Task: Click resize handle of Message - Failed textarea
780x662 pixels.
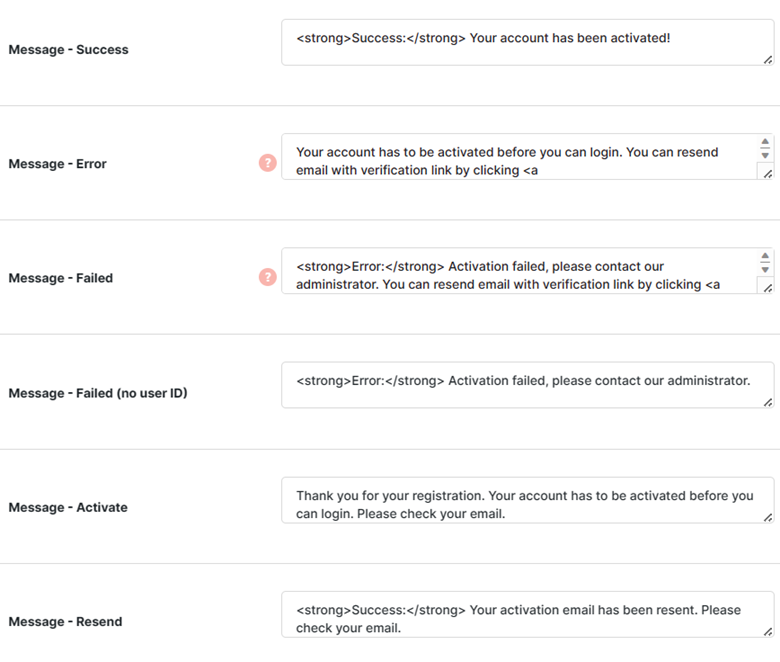Action: 768,288
